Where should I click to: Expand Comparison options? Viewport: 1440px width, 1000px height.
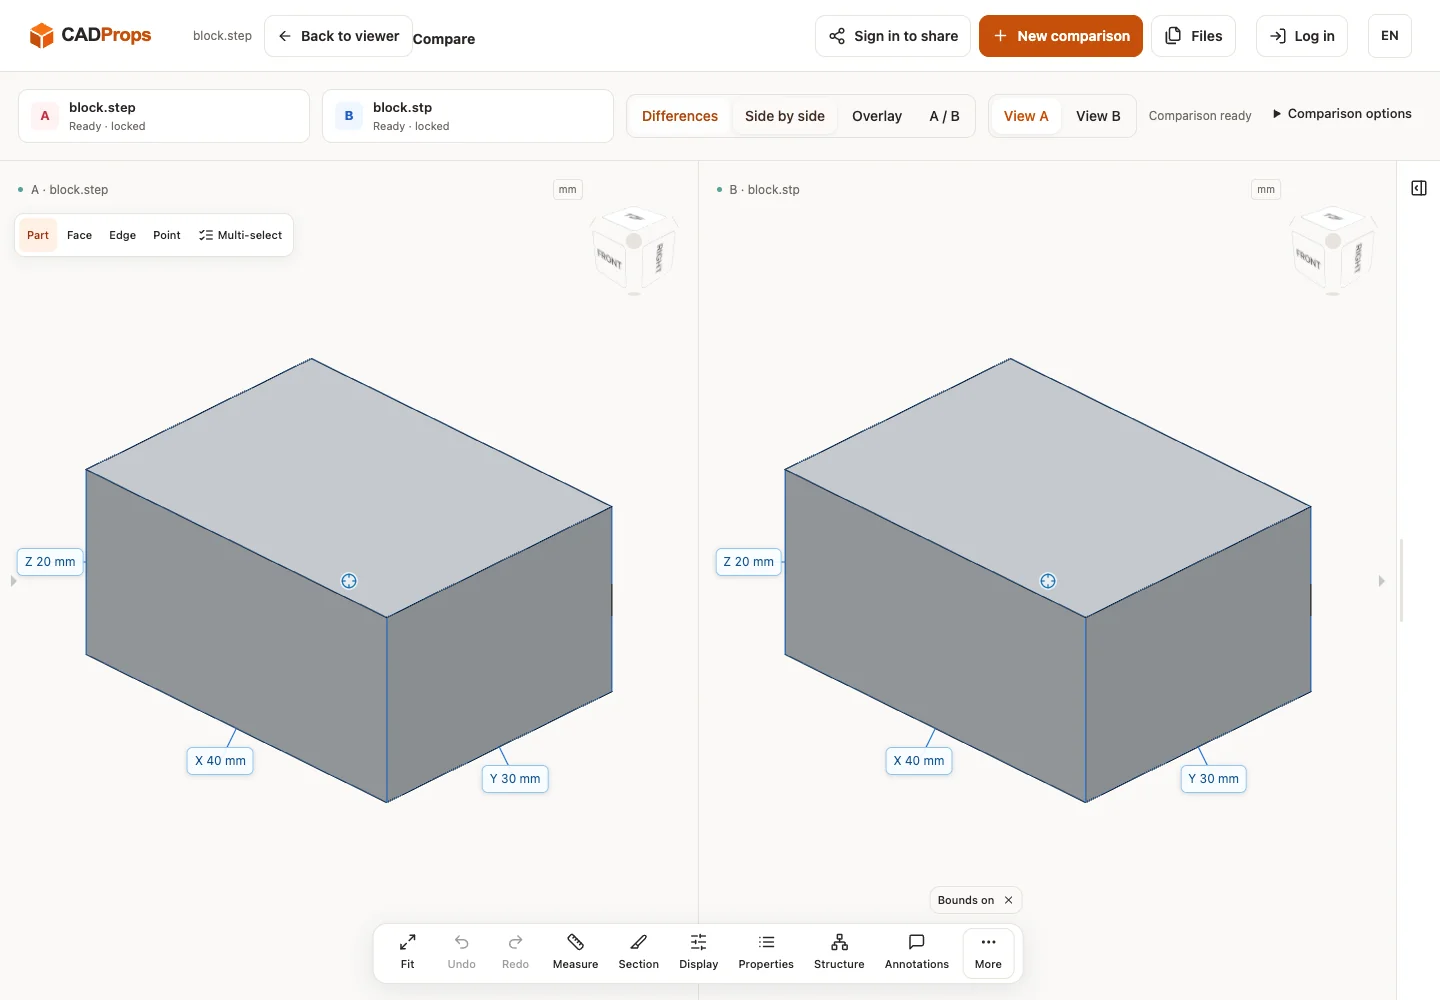coord(1342,114)
